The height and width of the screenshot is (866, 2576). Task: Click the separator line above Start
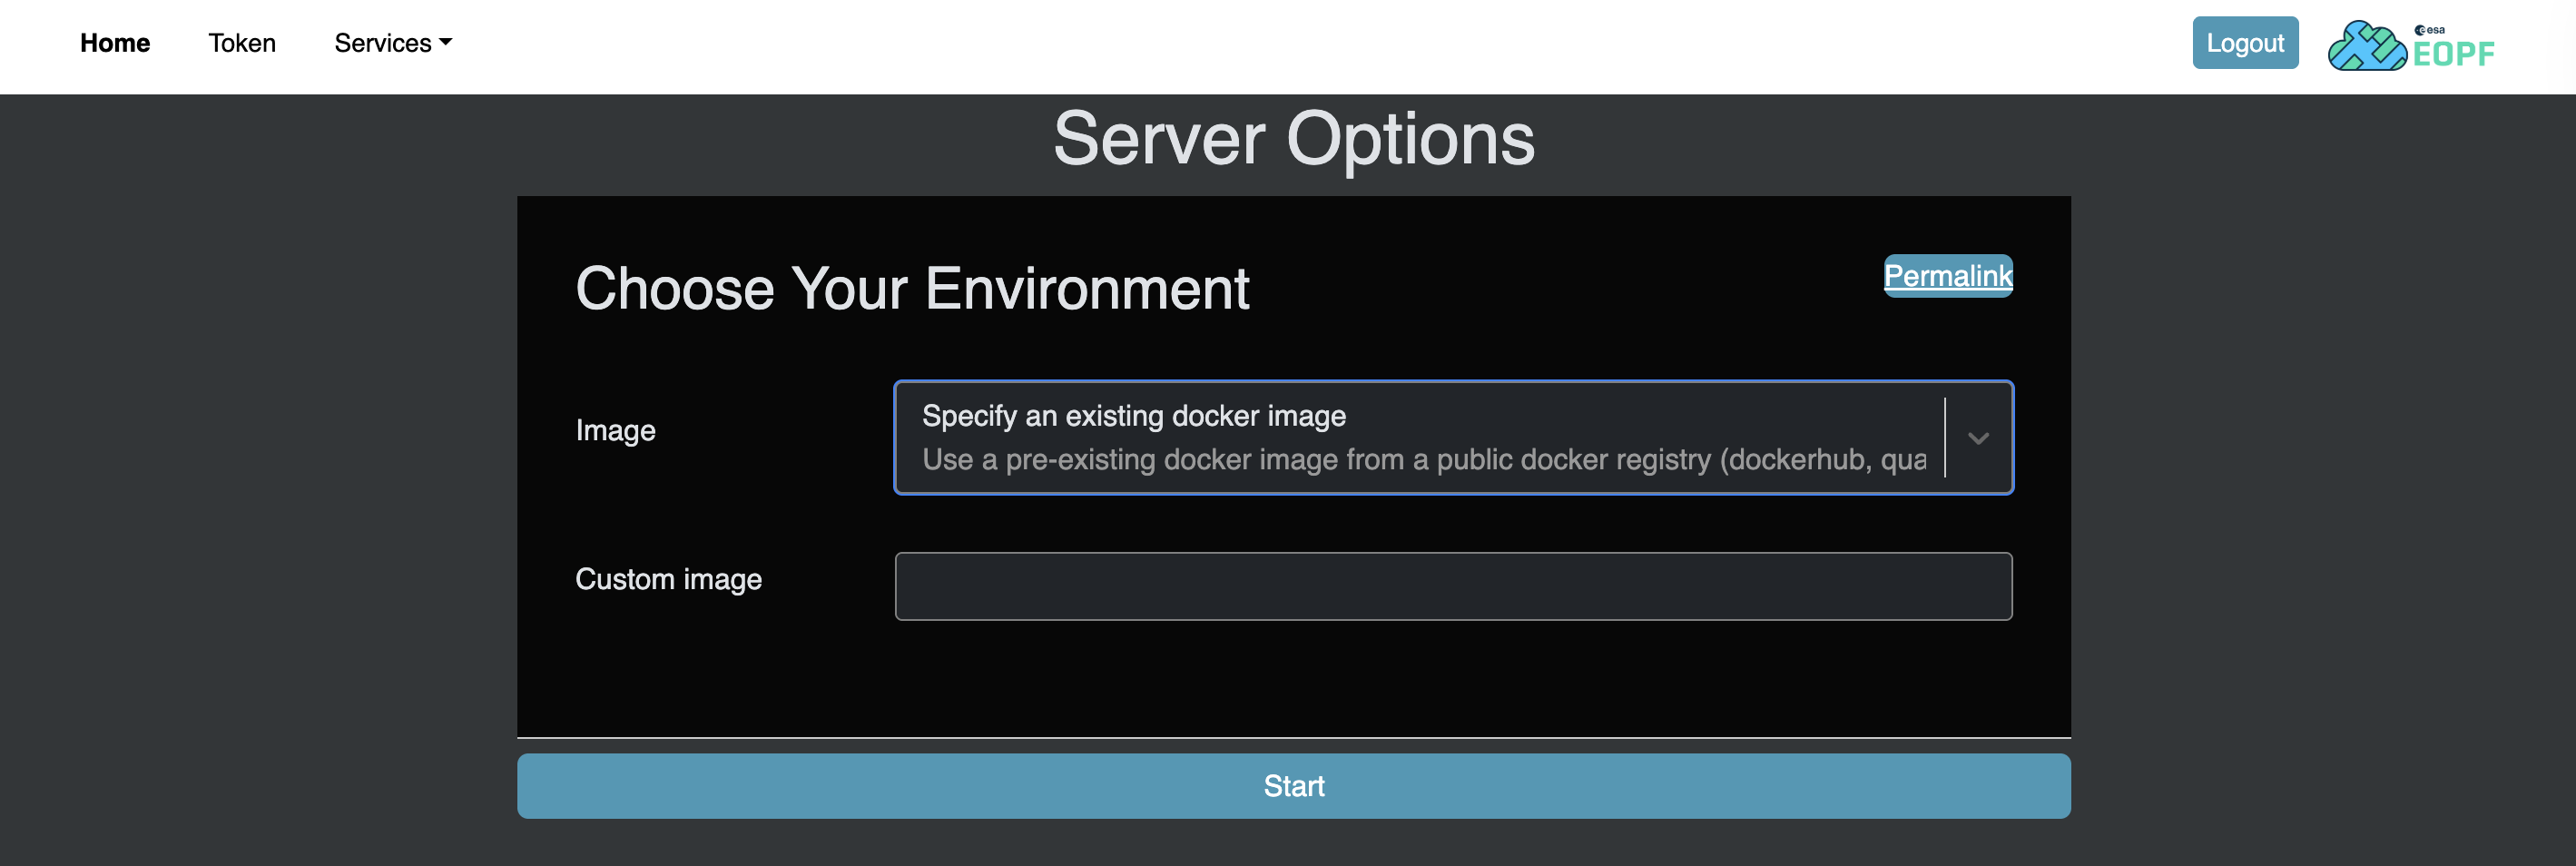(x=1293, y=738)
